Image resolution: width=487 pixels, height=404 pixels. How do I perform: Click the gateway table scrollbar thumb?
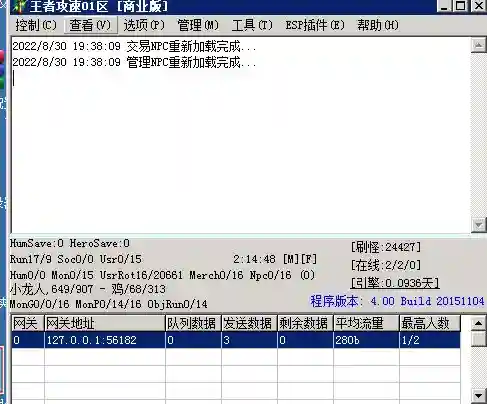(x=478, y=339)
